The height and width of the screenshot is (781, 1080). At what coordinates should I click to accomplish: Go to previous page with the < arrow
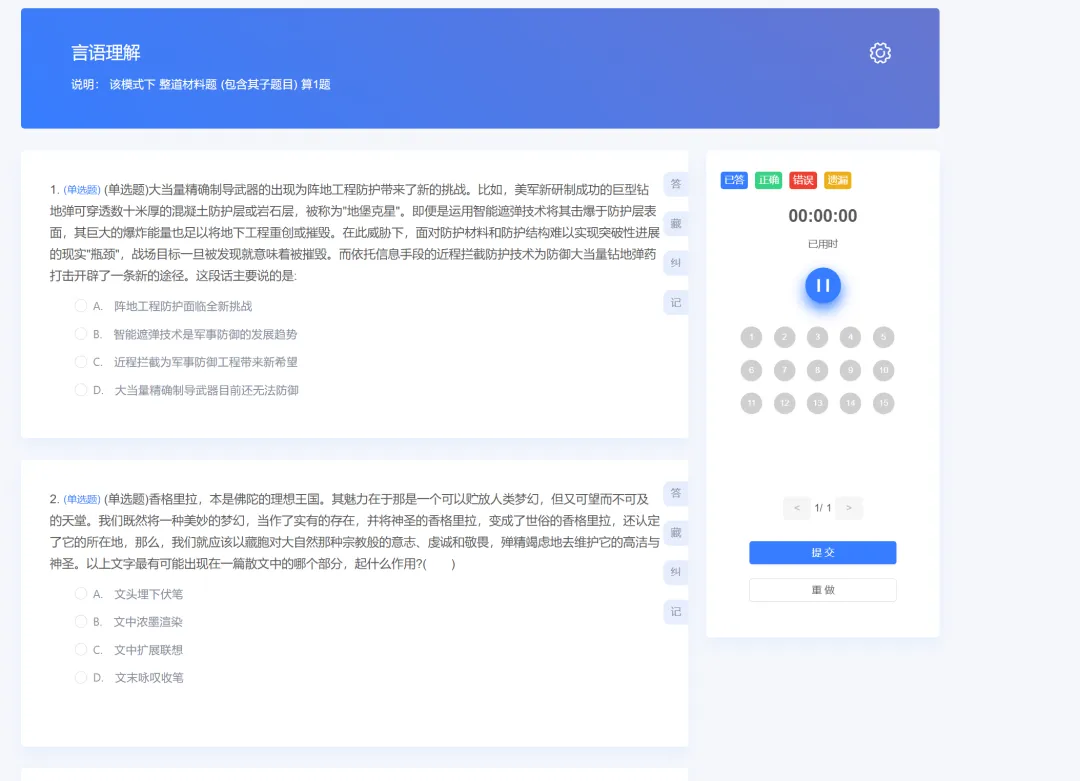(x=797, y=508)
